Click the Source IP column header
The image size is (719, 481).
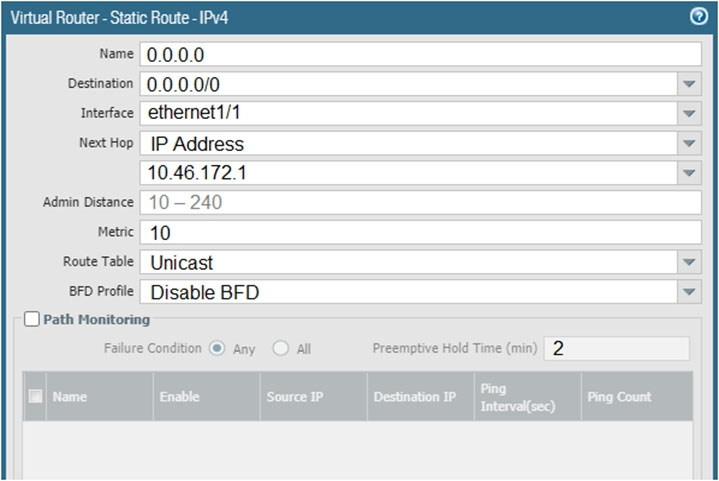[x=314, y=396]
